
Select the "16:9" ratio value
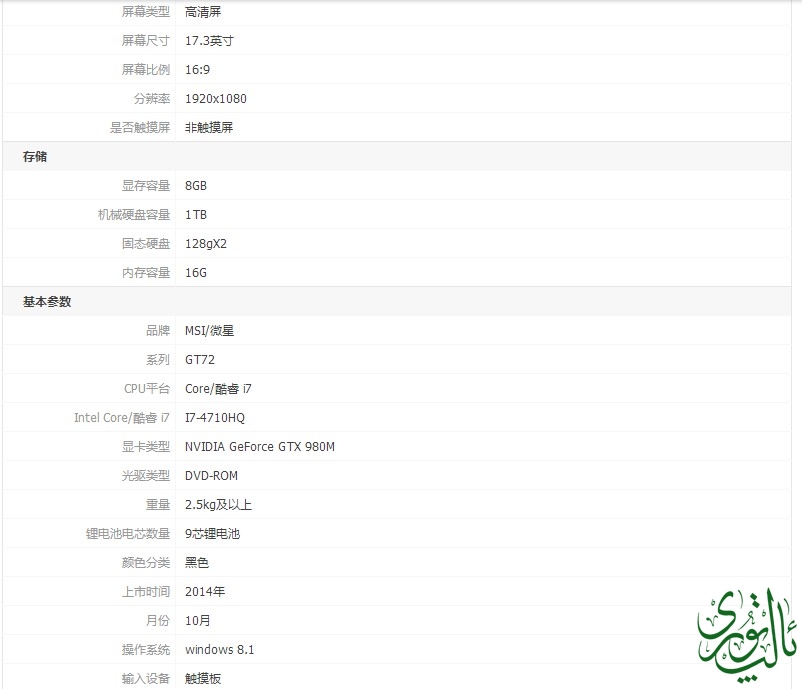tap(197, 70)
